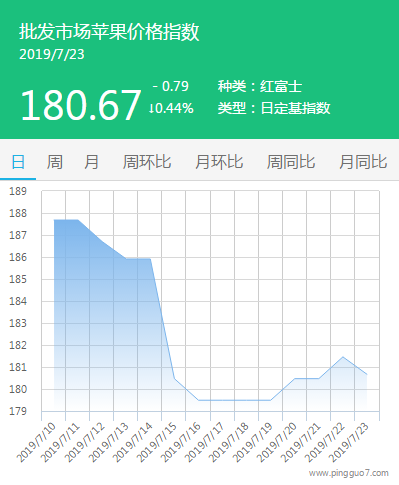Click the y-axis label 189
The width and height of the screenshot is (399, 485).
[18, 191]
